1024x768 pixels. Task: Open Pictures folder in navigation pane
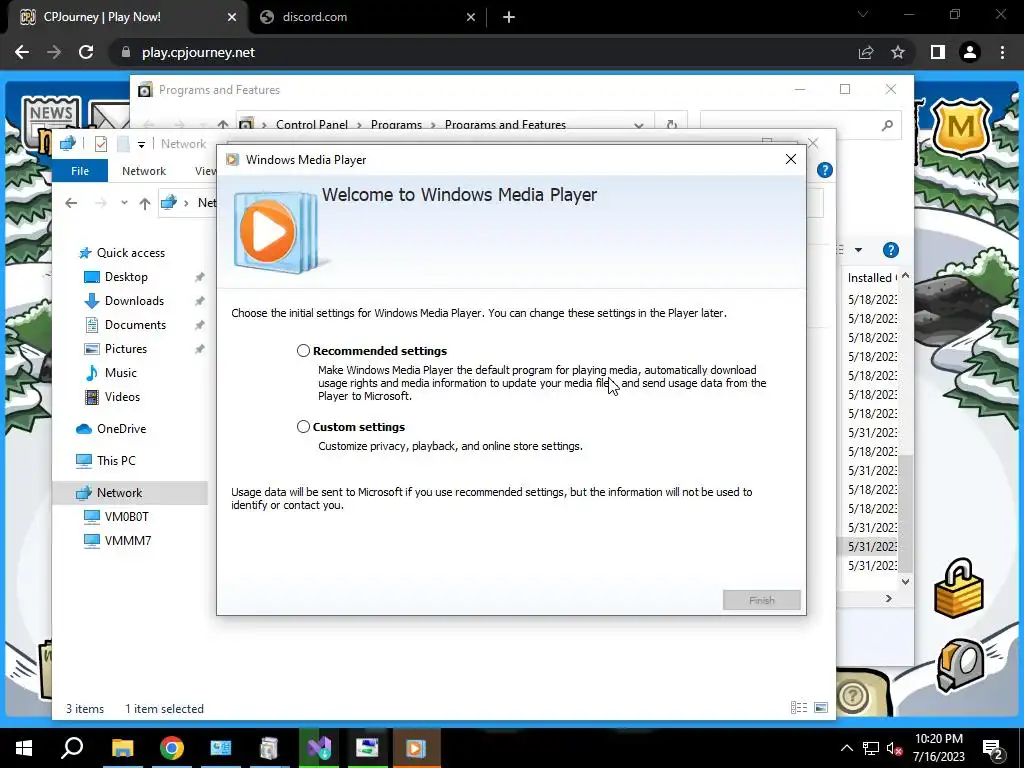click(x=125, y=349)
